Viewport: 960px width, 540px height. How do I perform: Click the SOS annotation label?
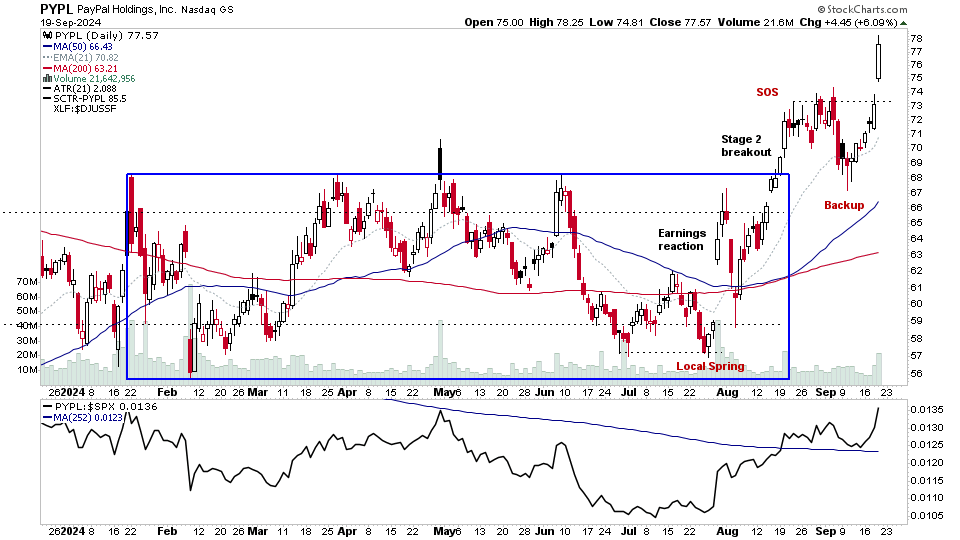click(767, 92)
